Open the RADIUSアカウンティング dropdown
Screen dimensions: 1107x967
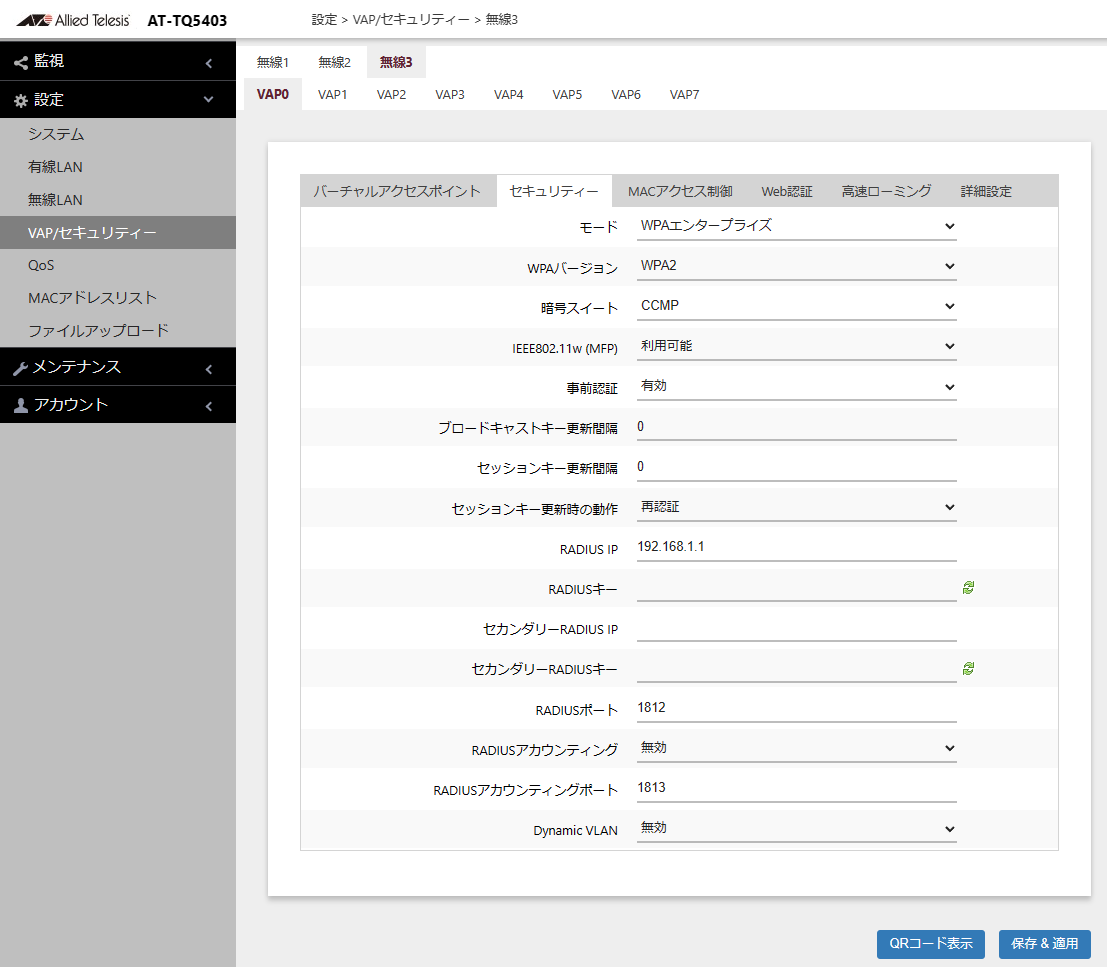[x=796, y=748]
